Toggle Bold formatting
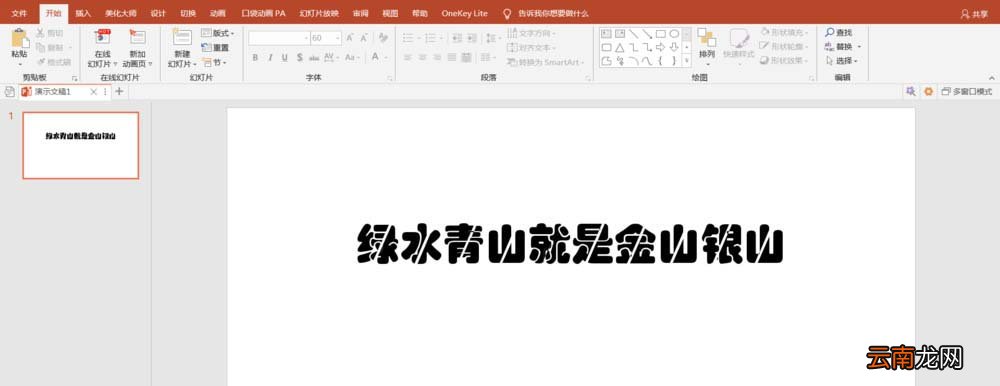Image resolution: width=1000 pixels, height=386 pixels. click(255, 57)
